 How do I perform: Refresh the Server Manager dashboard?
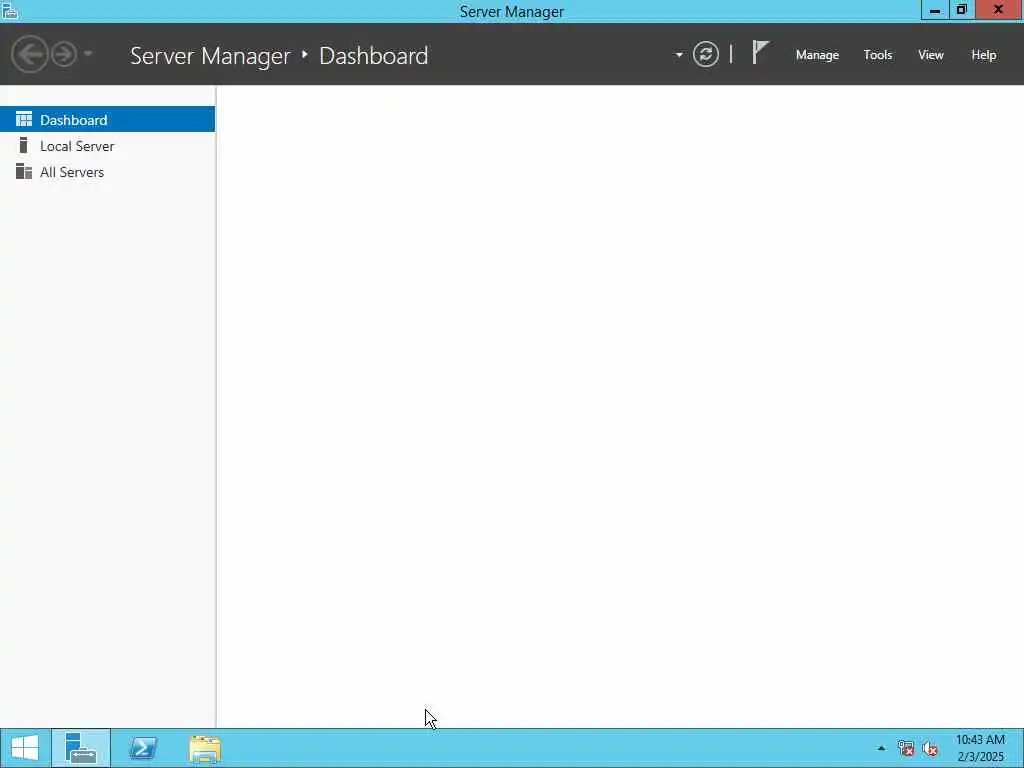pyautogui.click(x=706, y=54)
